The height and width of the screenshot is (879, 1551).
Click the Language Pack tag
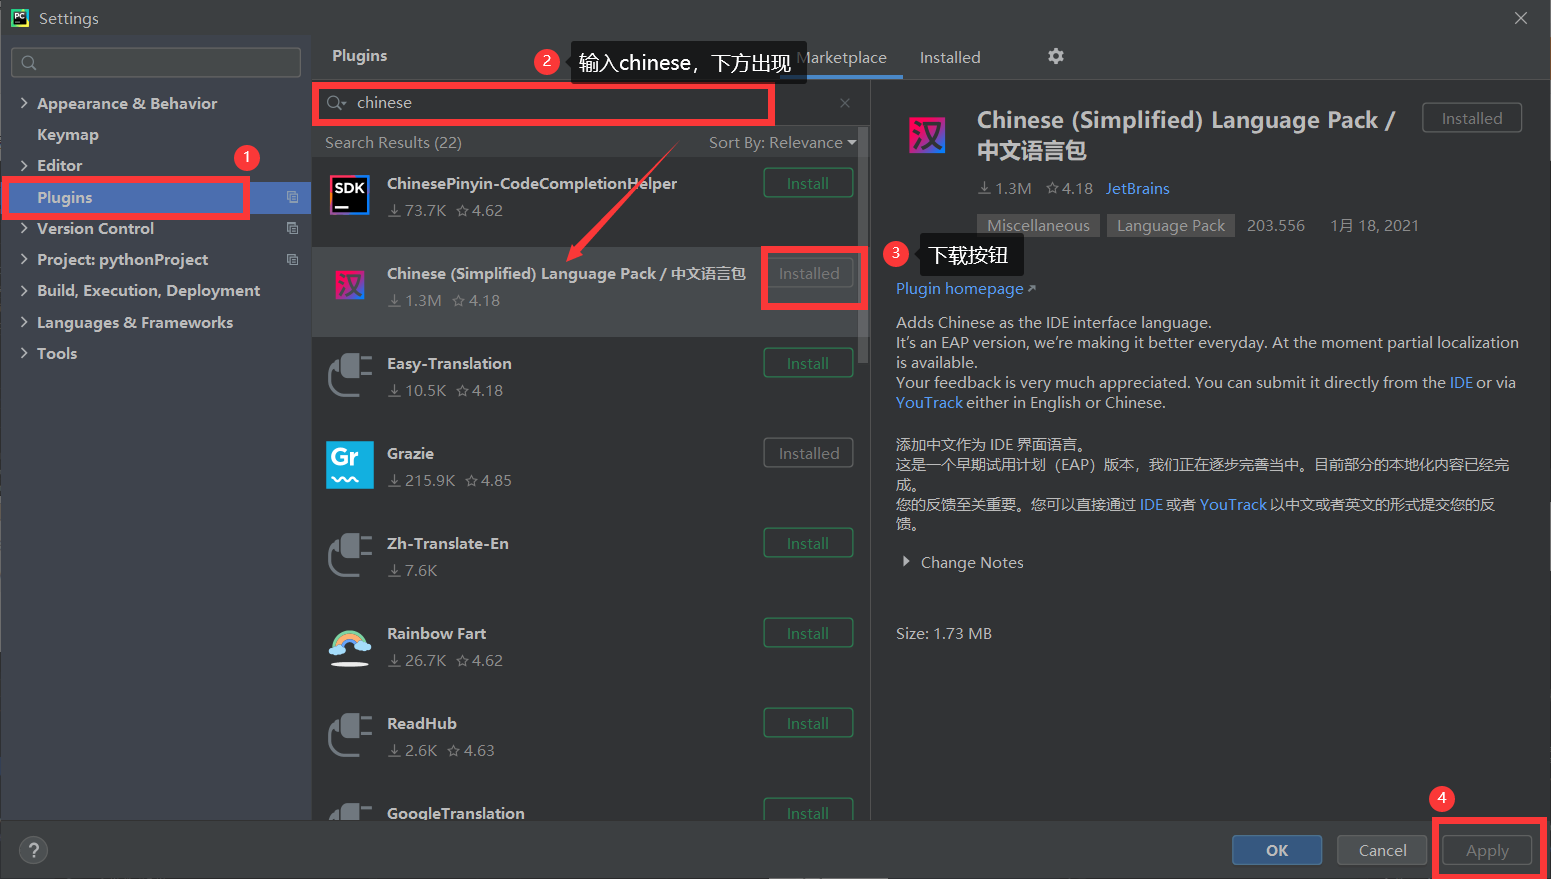(x=1171, y=225)
